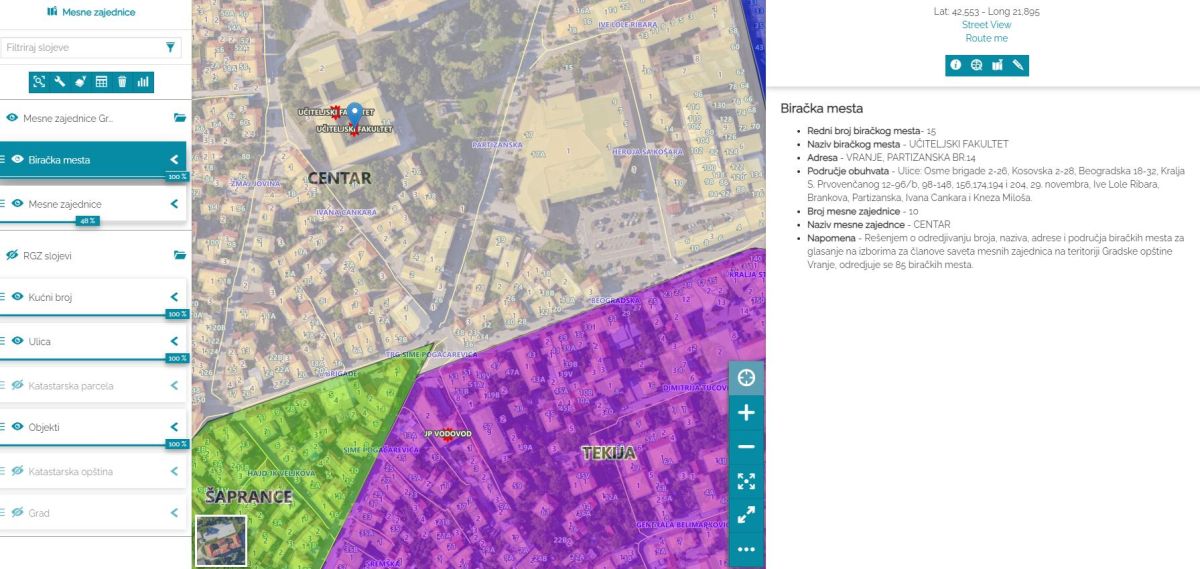Click the Route me link

pyautogui.click(x=986, y=38)
